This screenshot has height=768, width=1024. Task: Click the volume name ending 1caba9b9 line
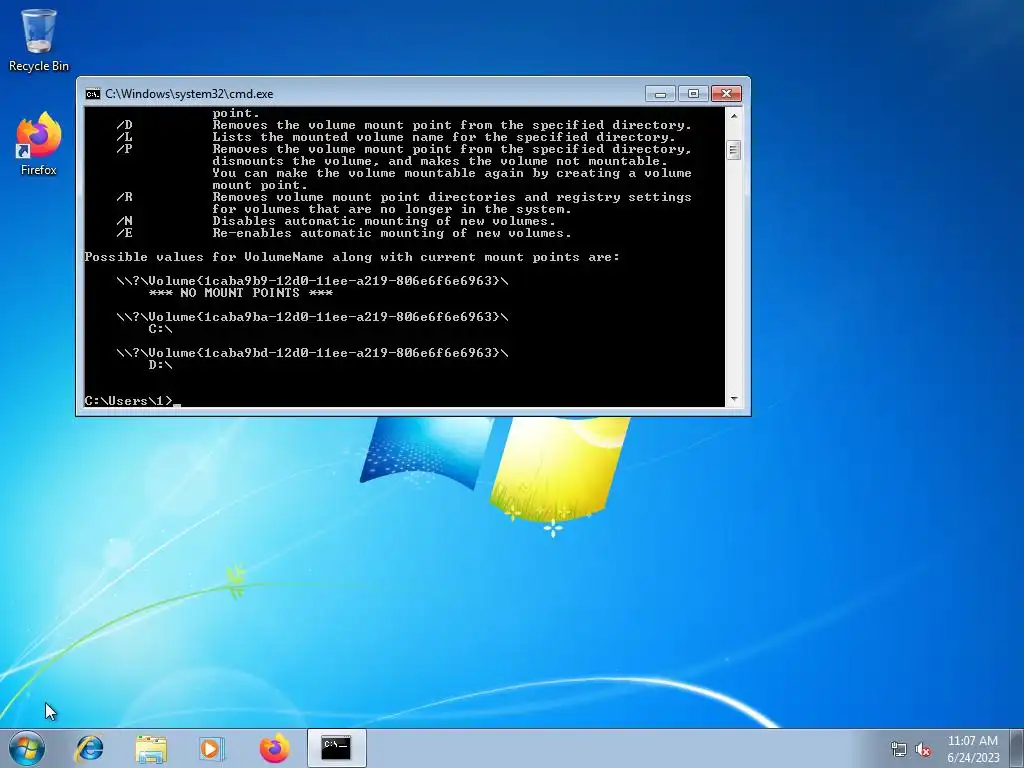(312, 281)
